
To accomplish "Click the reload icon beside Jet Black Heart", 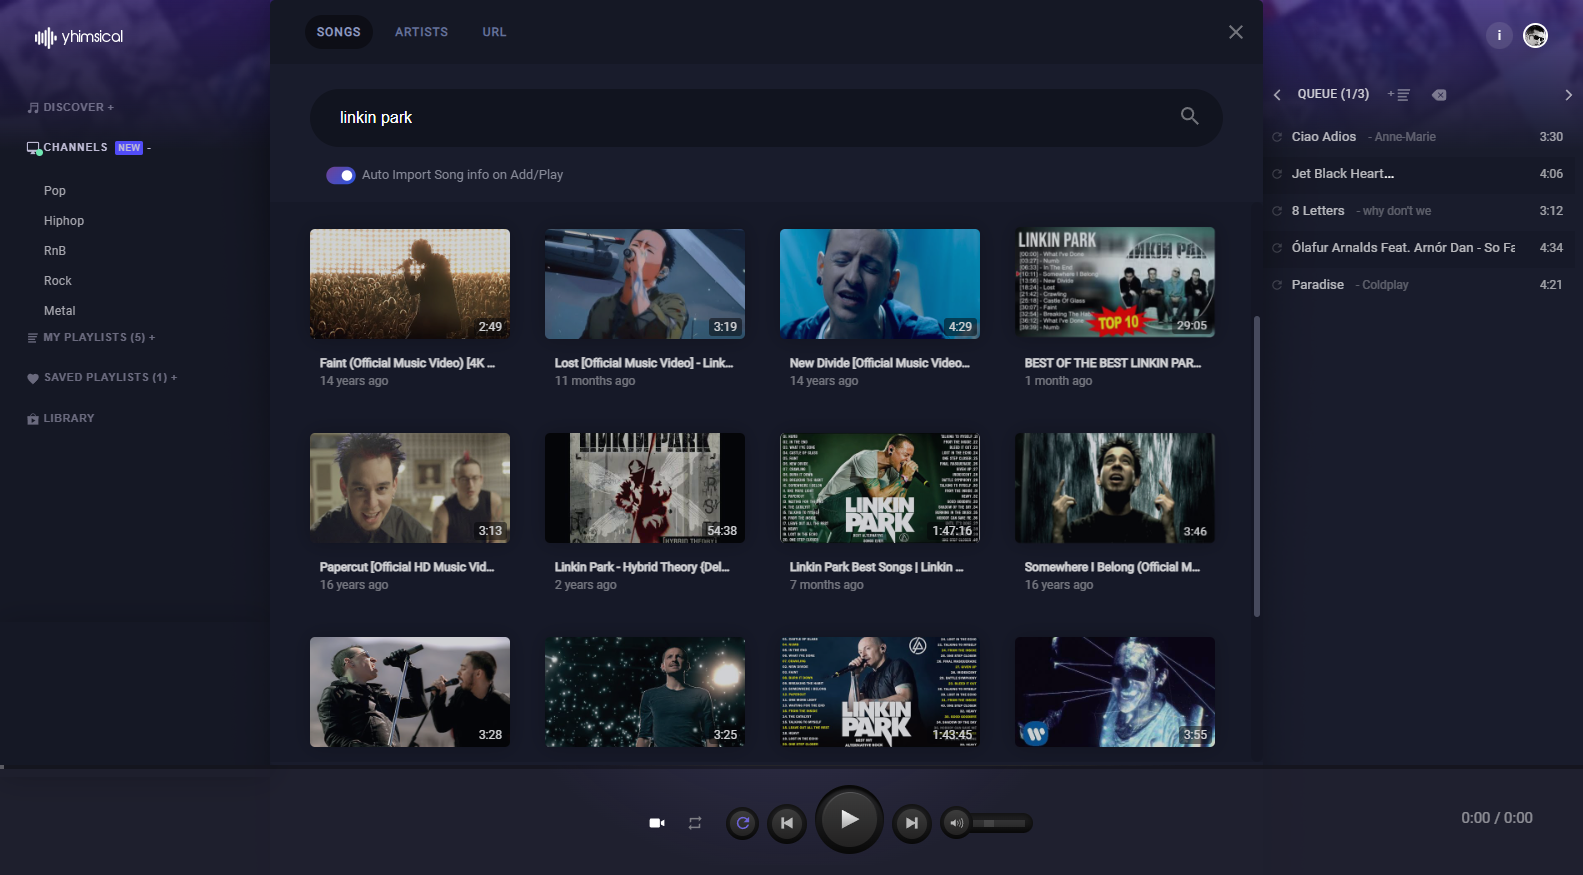I will tap(1277, 174).
